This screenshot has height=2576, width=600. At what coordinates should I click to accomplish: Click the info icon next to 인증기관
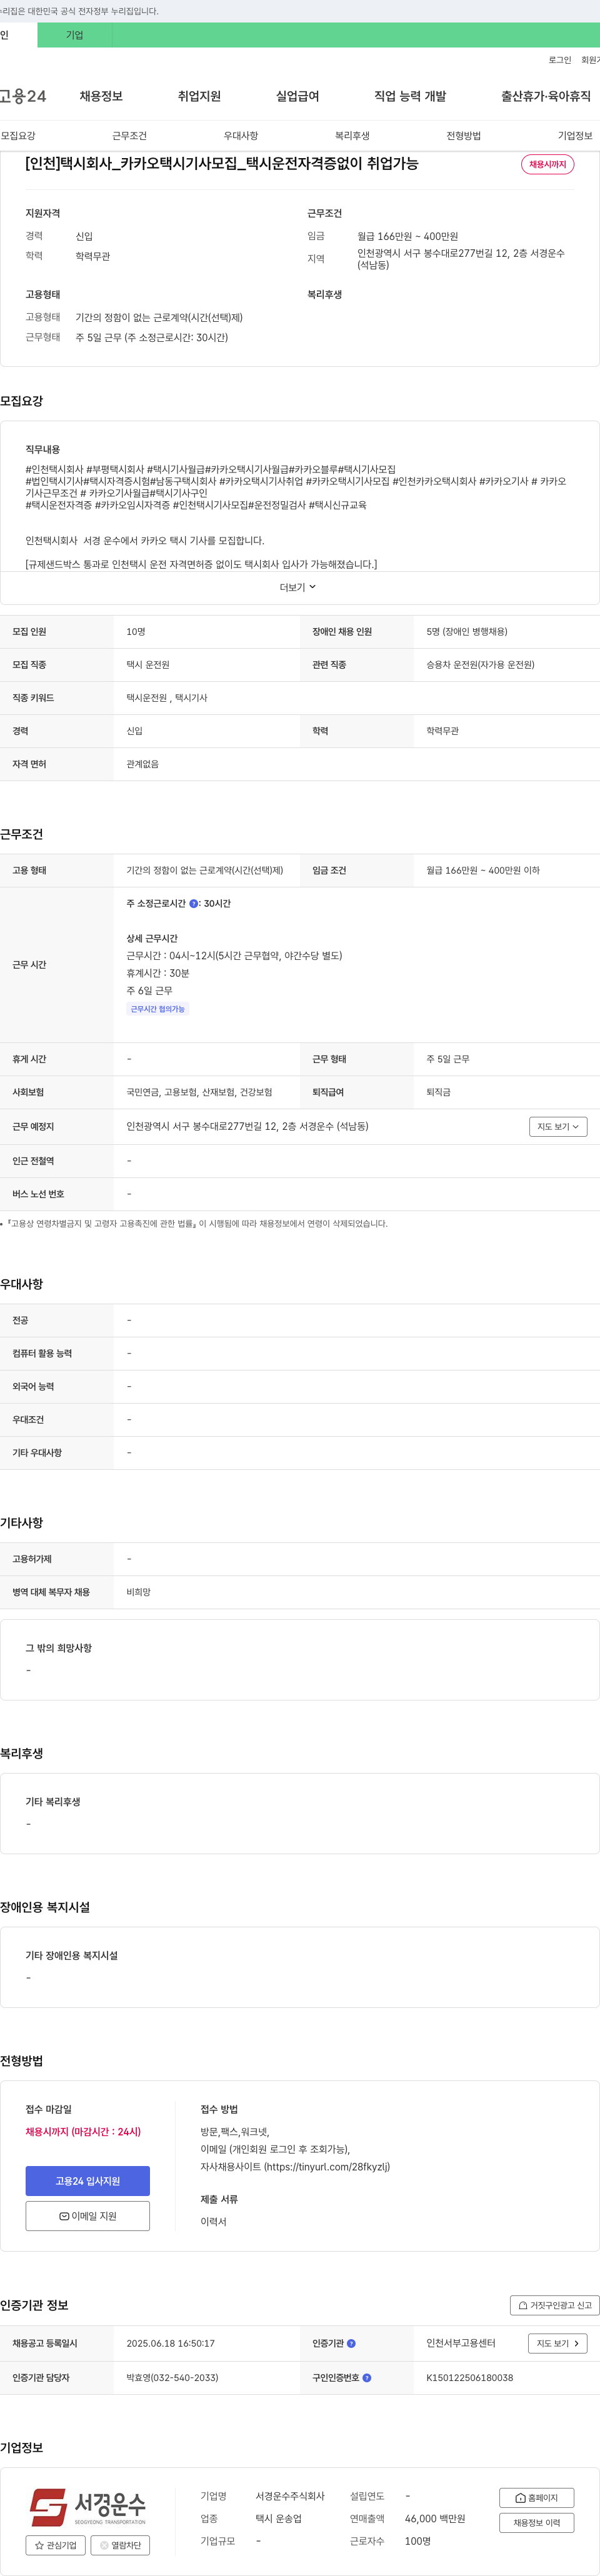click(x=351, y=2343)
